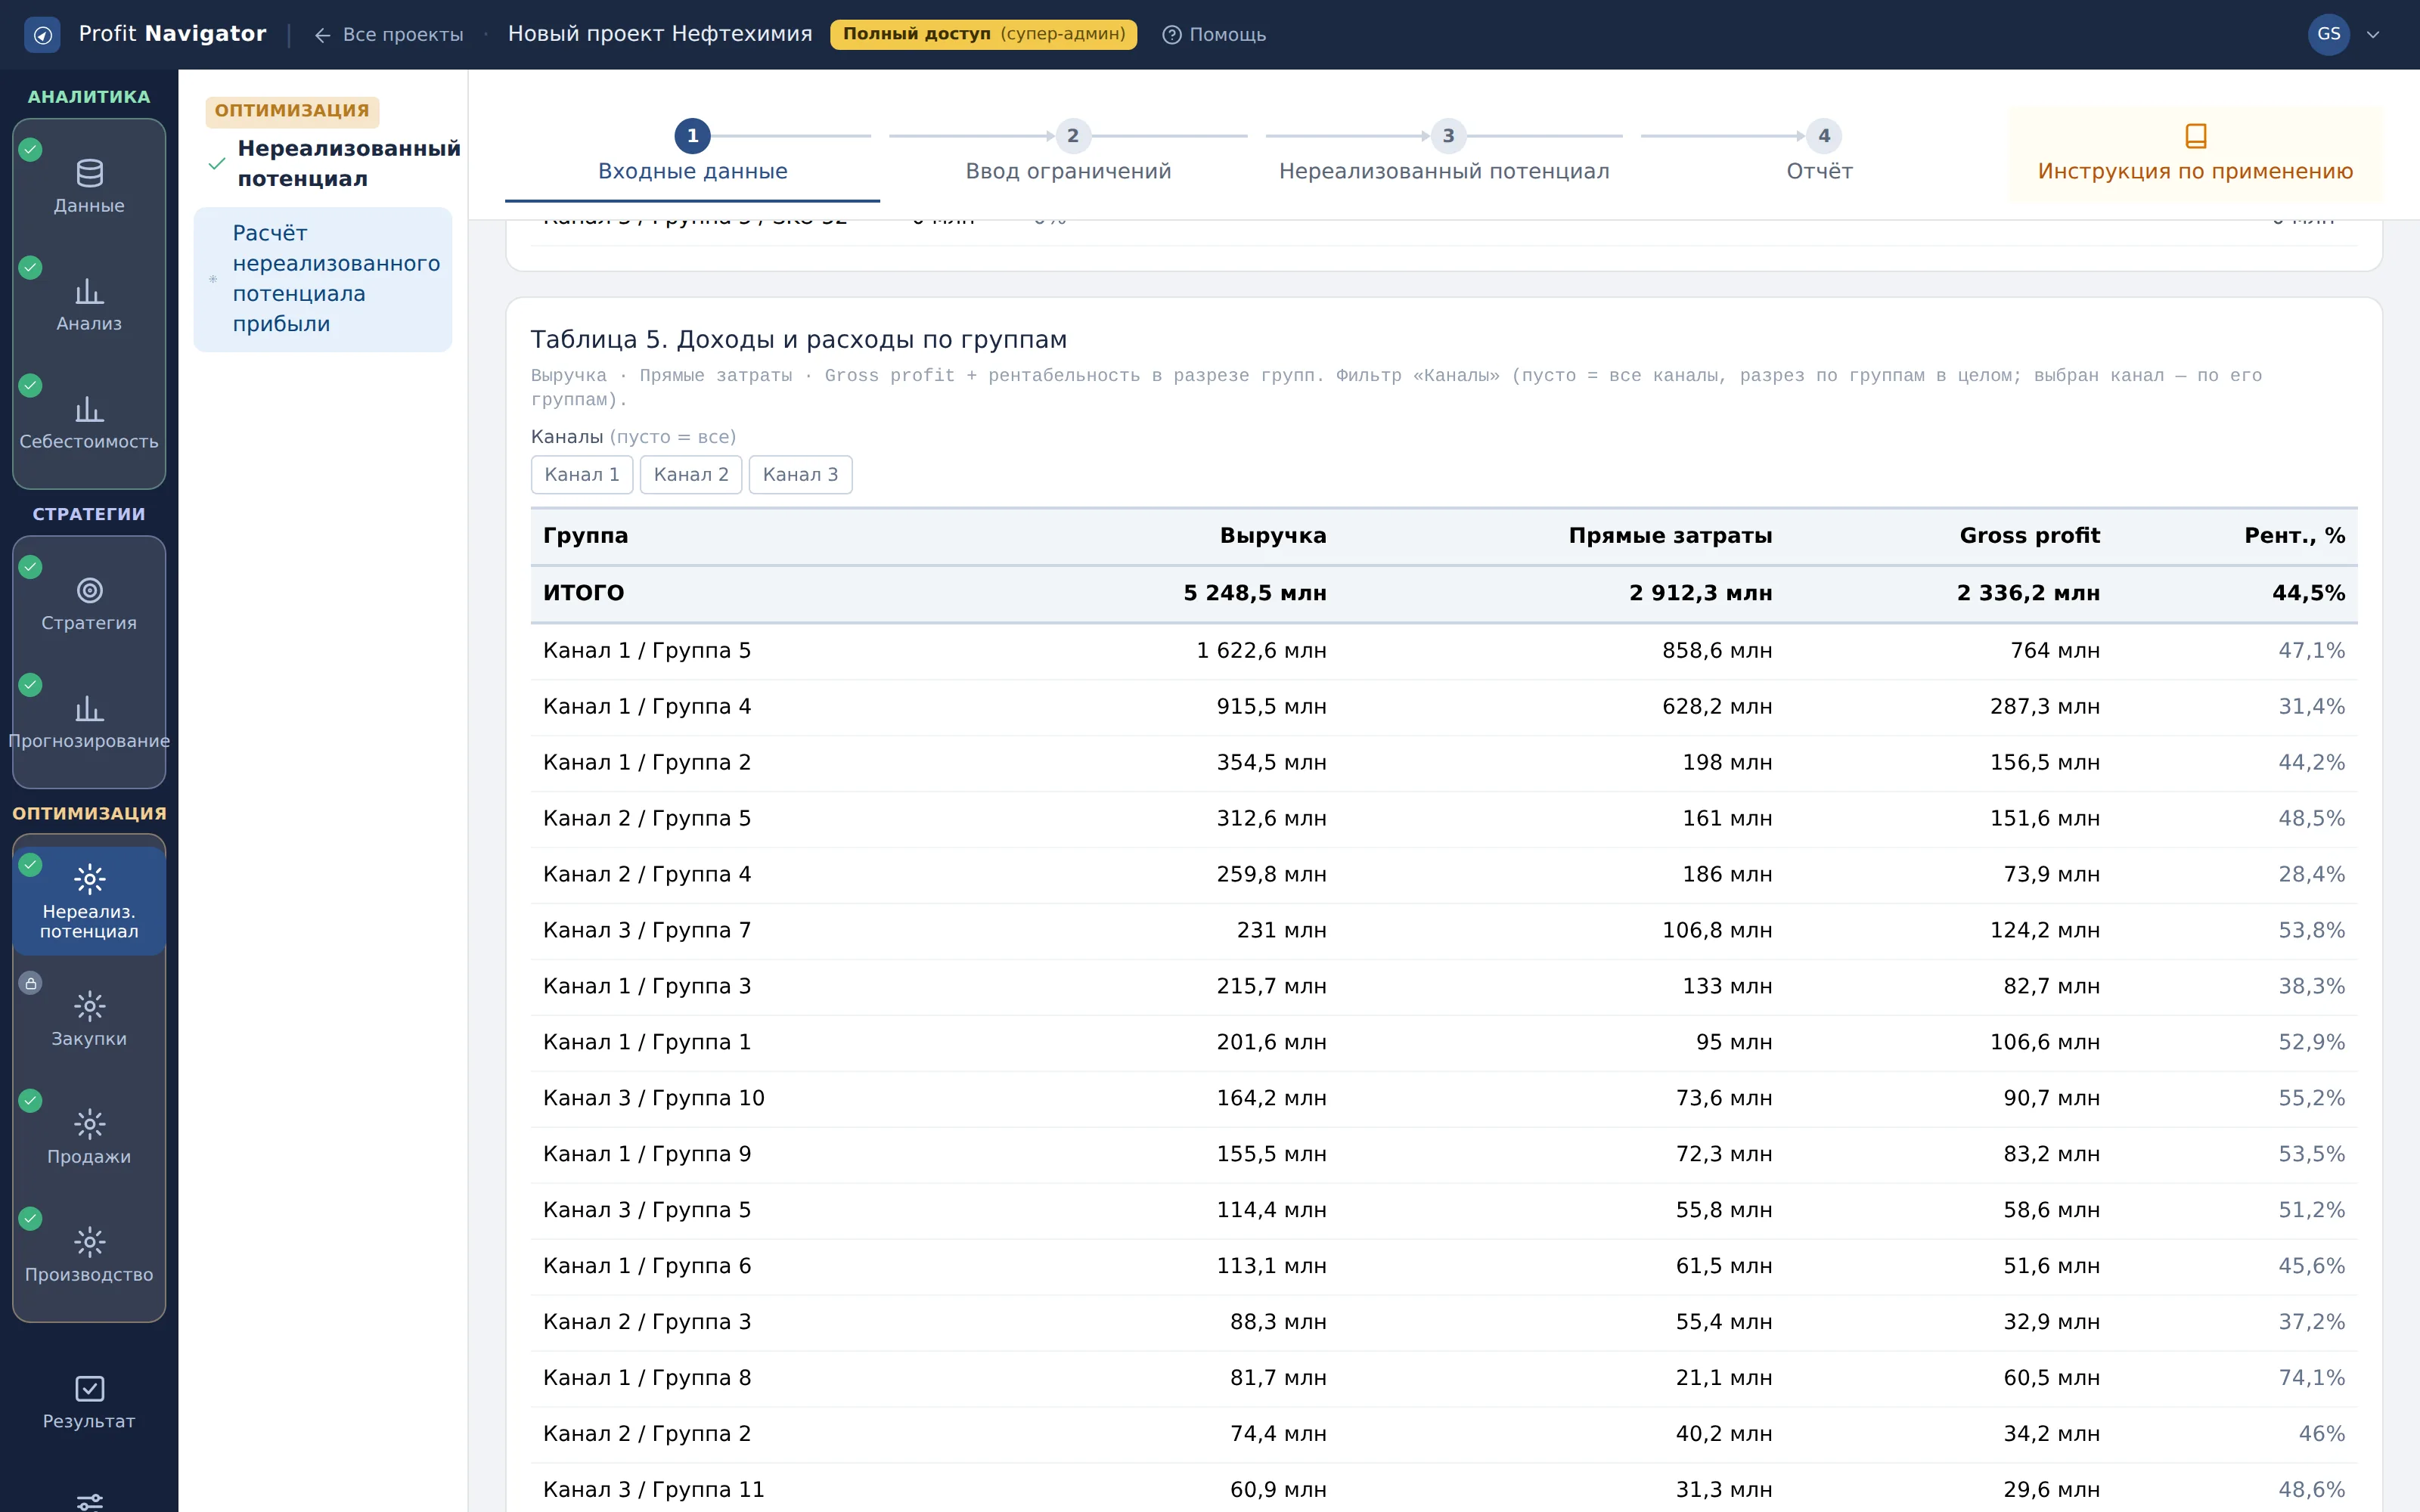
Task: Click the GS user avatar
Action: [x=2328, y=34]
